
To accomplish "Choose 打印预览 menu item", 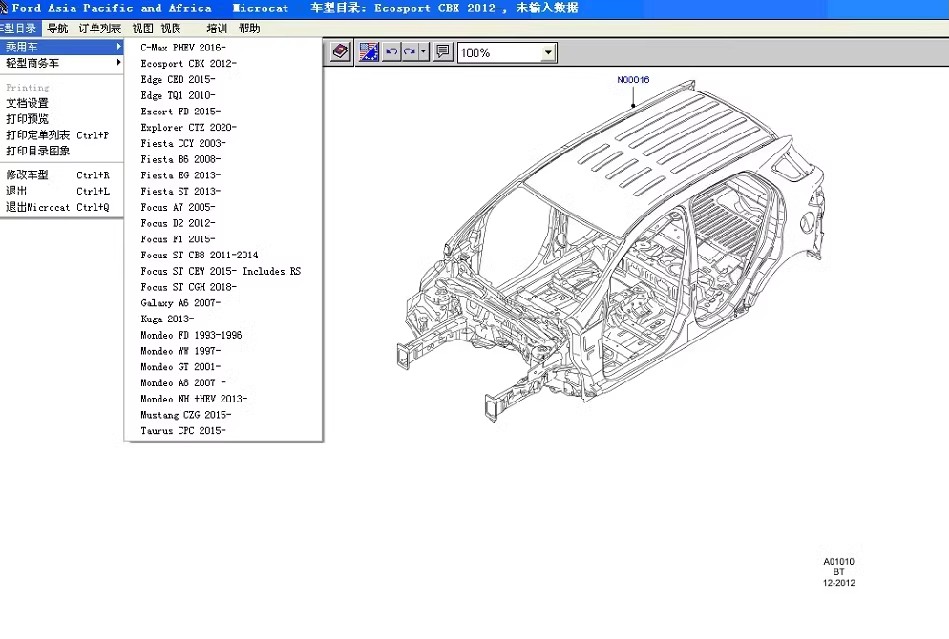I will 62,119.
